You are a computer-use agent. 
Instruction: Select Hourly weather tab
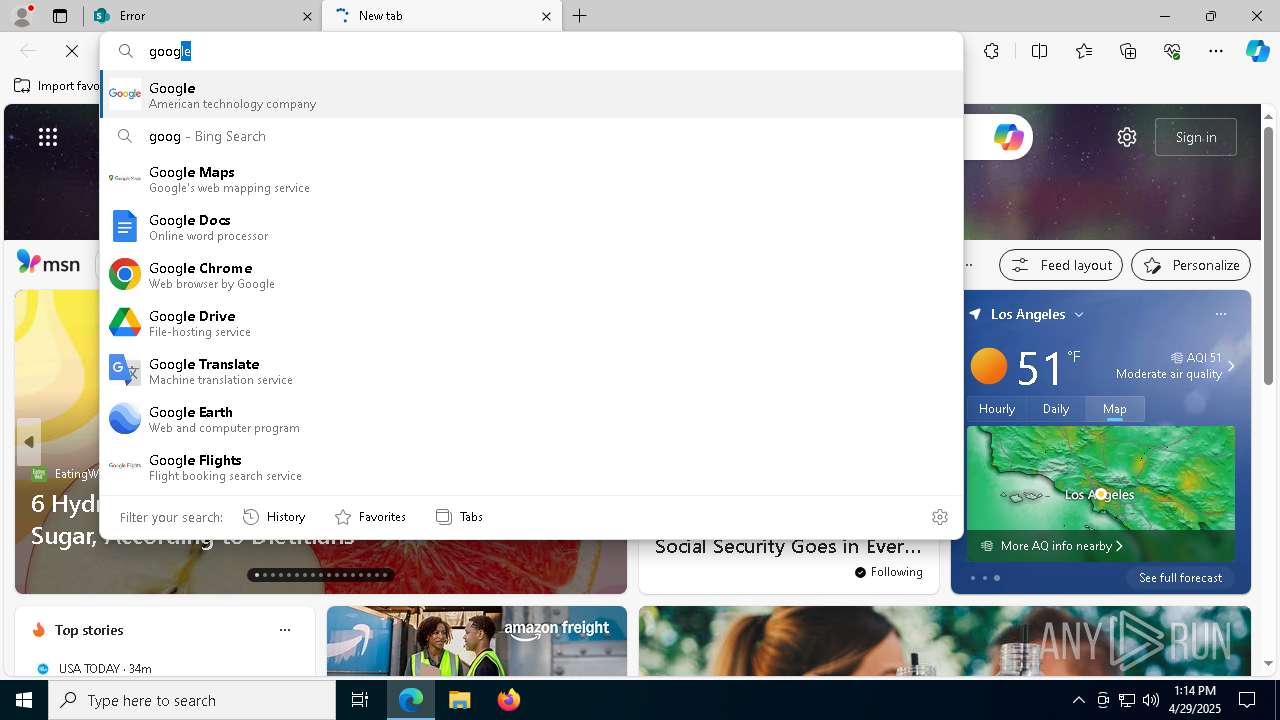(x=997, y=408)
